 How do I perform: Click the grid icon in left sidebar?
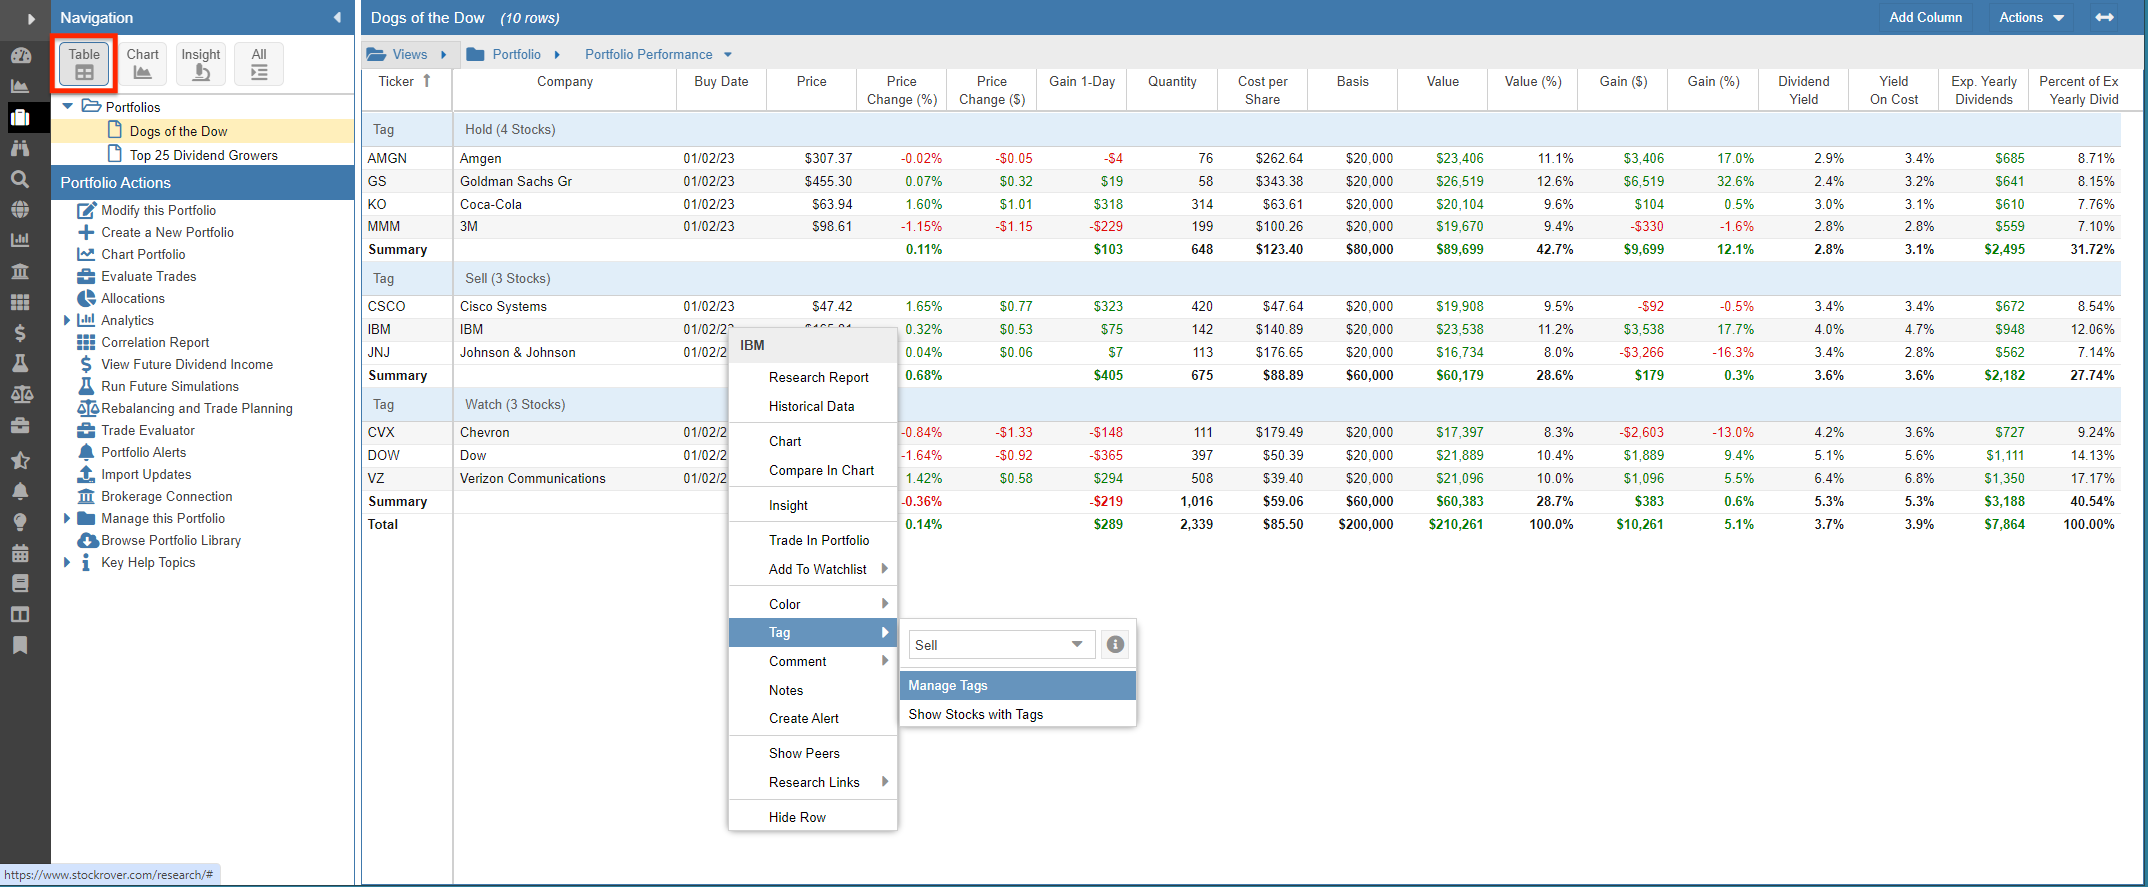(x=20, y=302)
